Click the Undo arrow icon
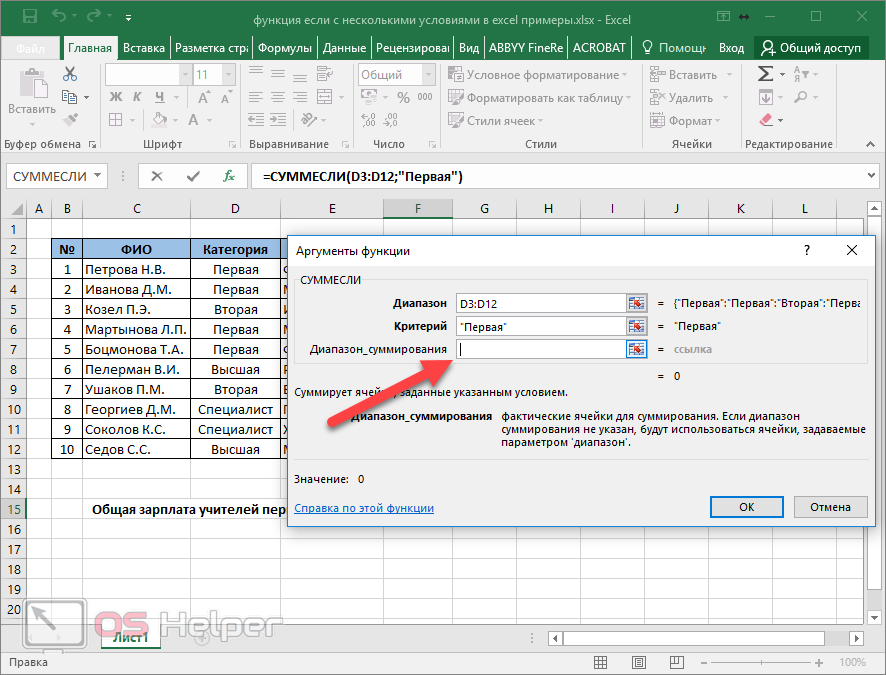 pyautogui.click(x=59, y=16)
